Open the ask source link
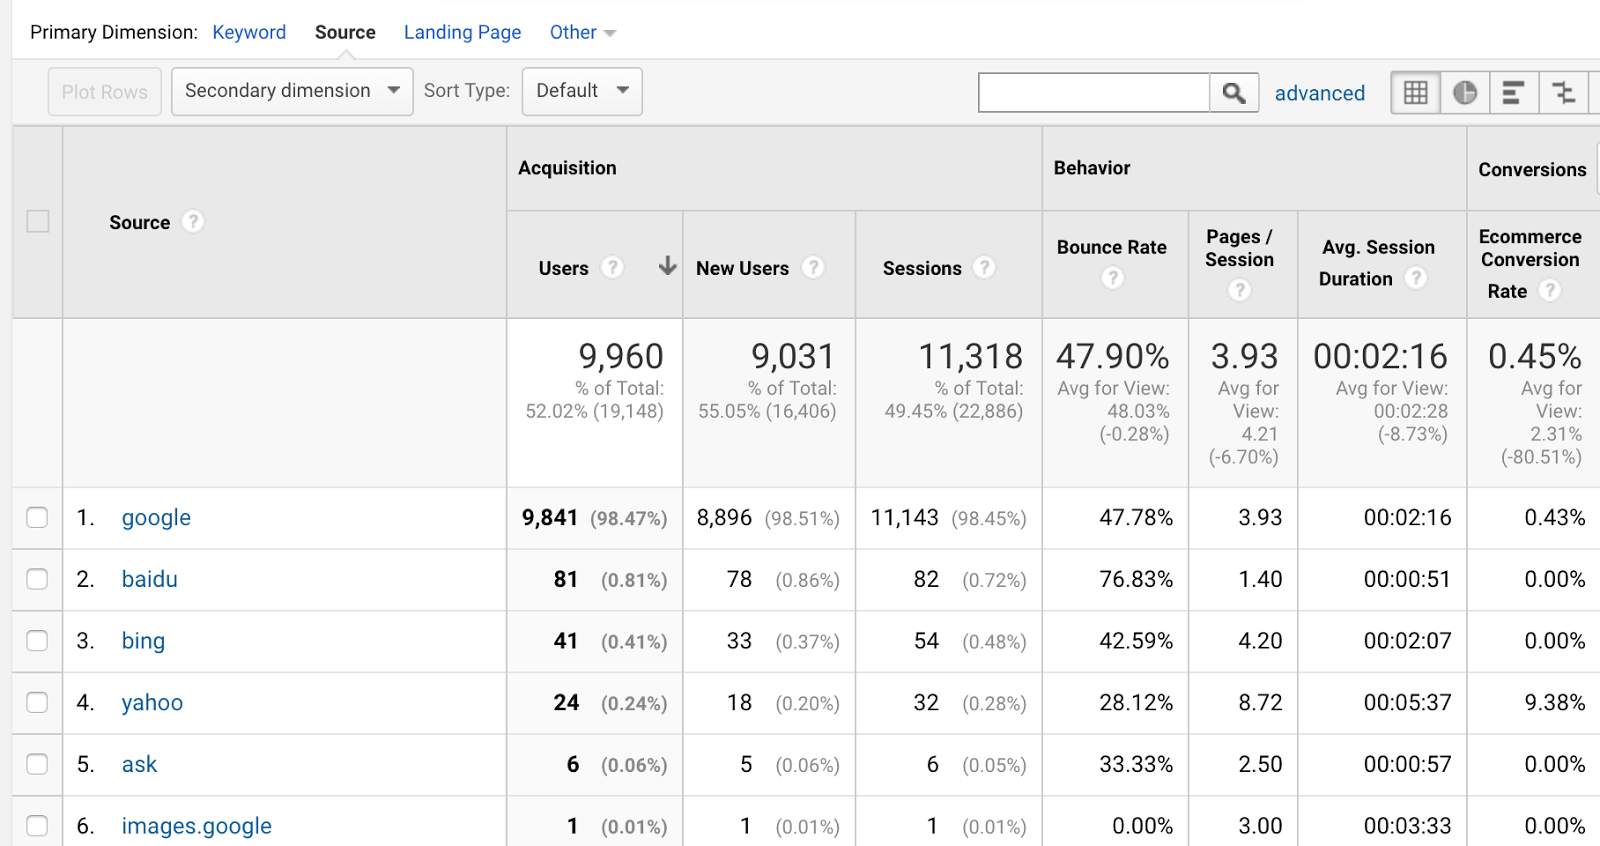The image size is (1600, 846). [x=139, y=764]
